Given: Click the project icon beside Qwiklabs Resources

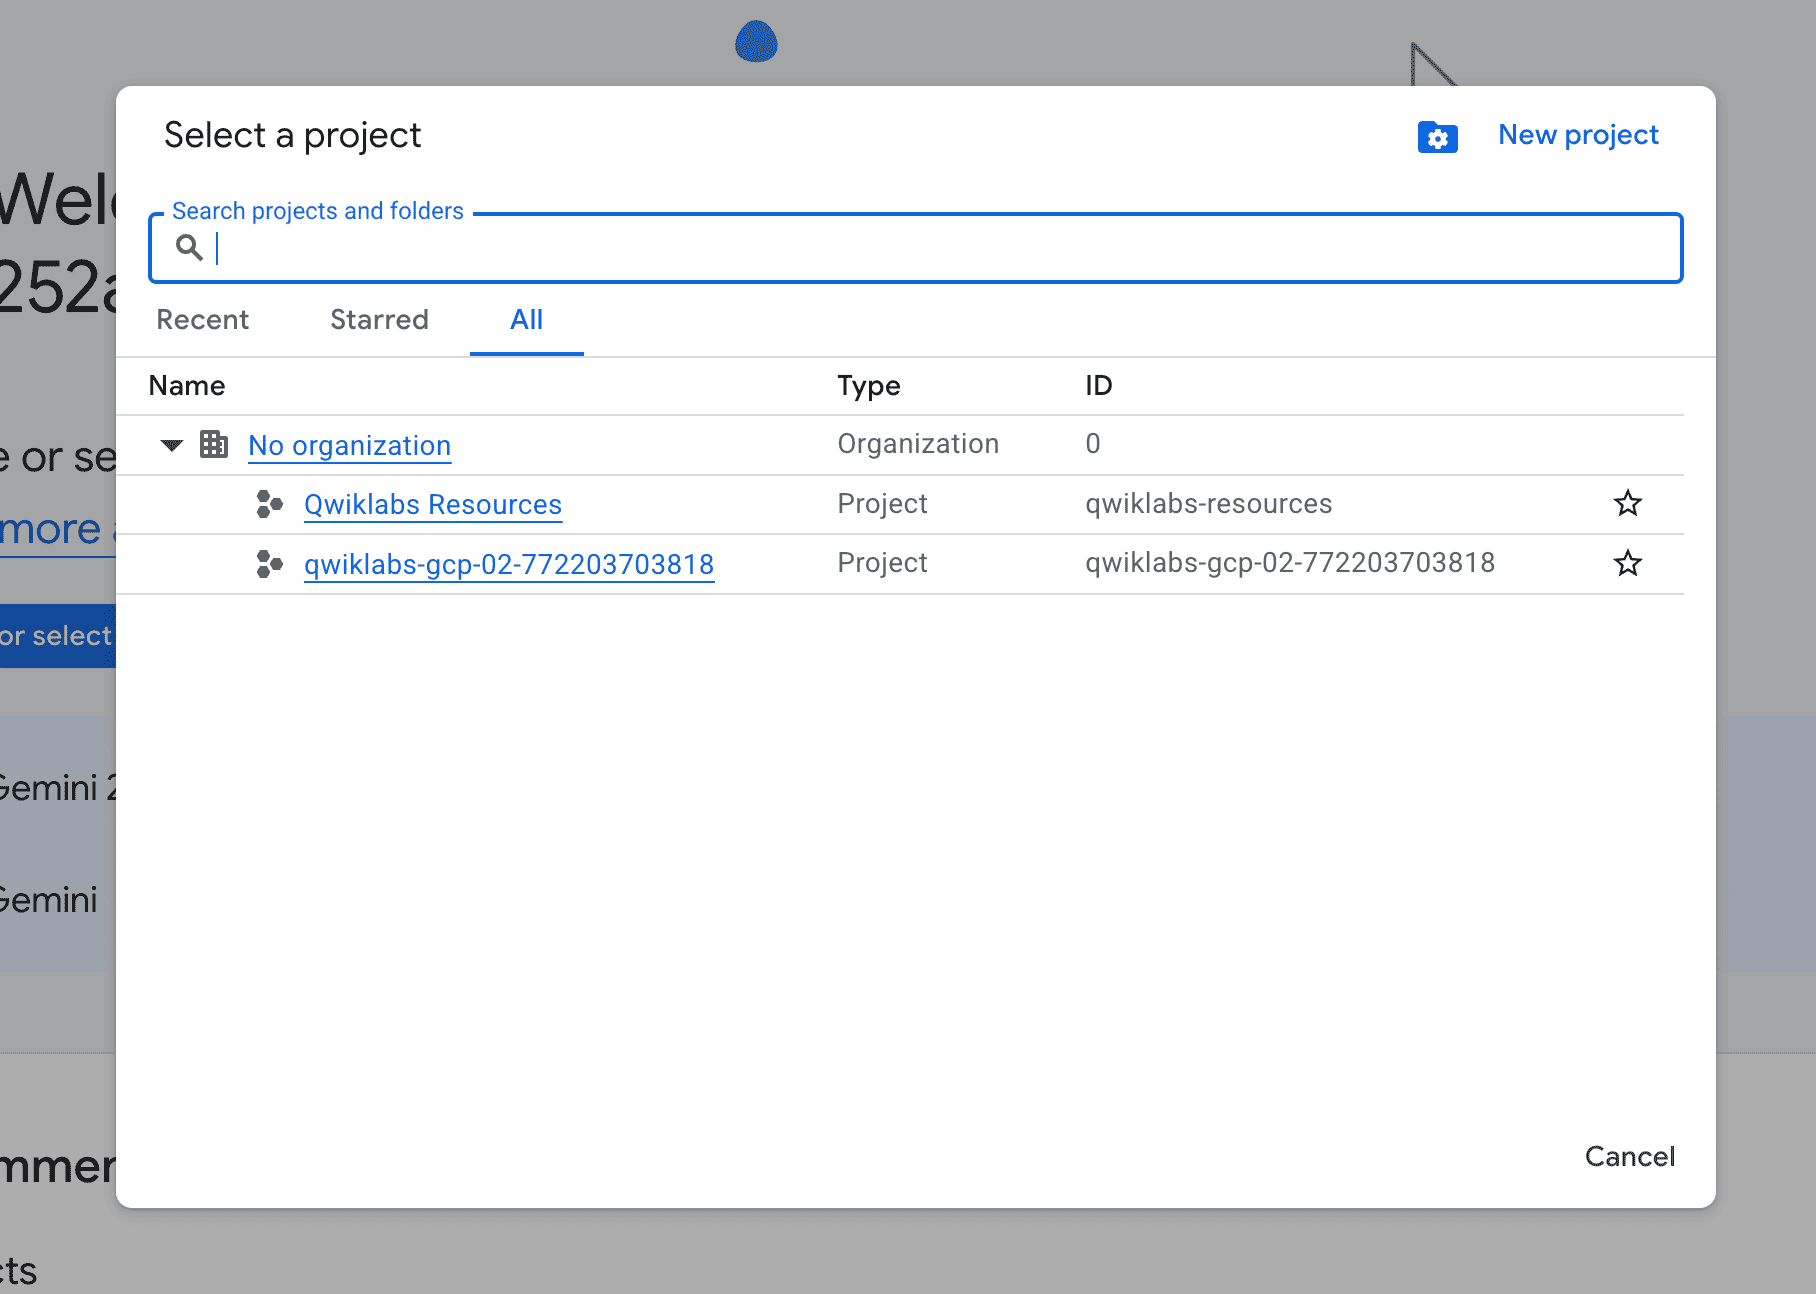Looking at the screenshot, I should click(x=269, y=504).
